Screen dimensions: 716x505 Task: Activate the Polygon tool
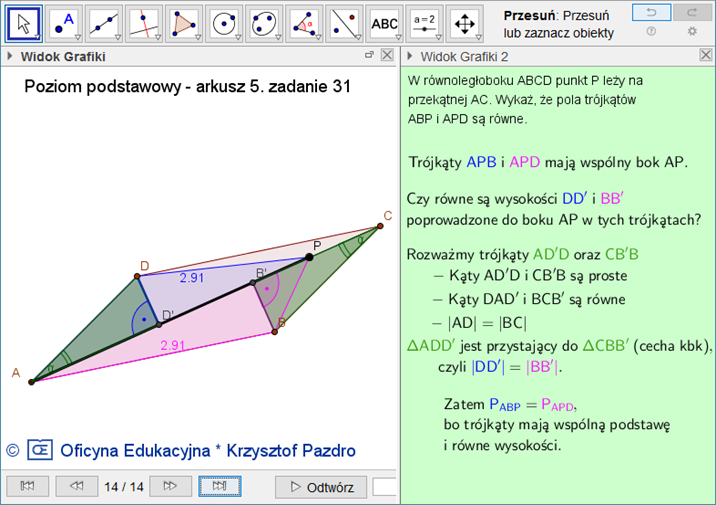[x=185, y=22]
